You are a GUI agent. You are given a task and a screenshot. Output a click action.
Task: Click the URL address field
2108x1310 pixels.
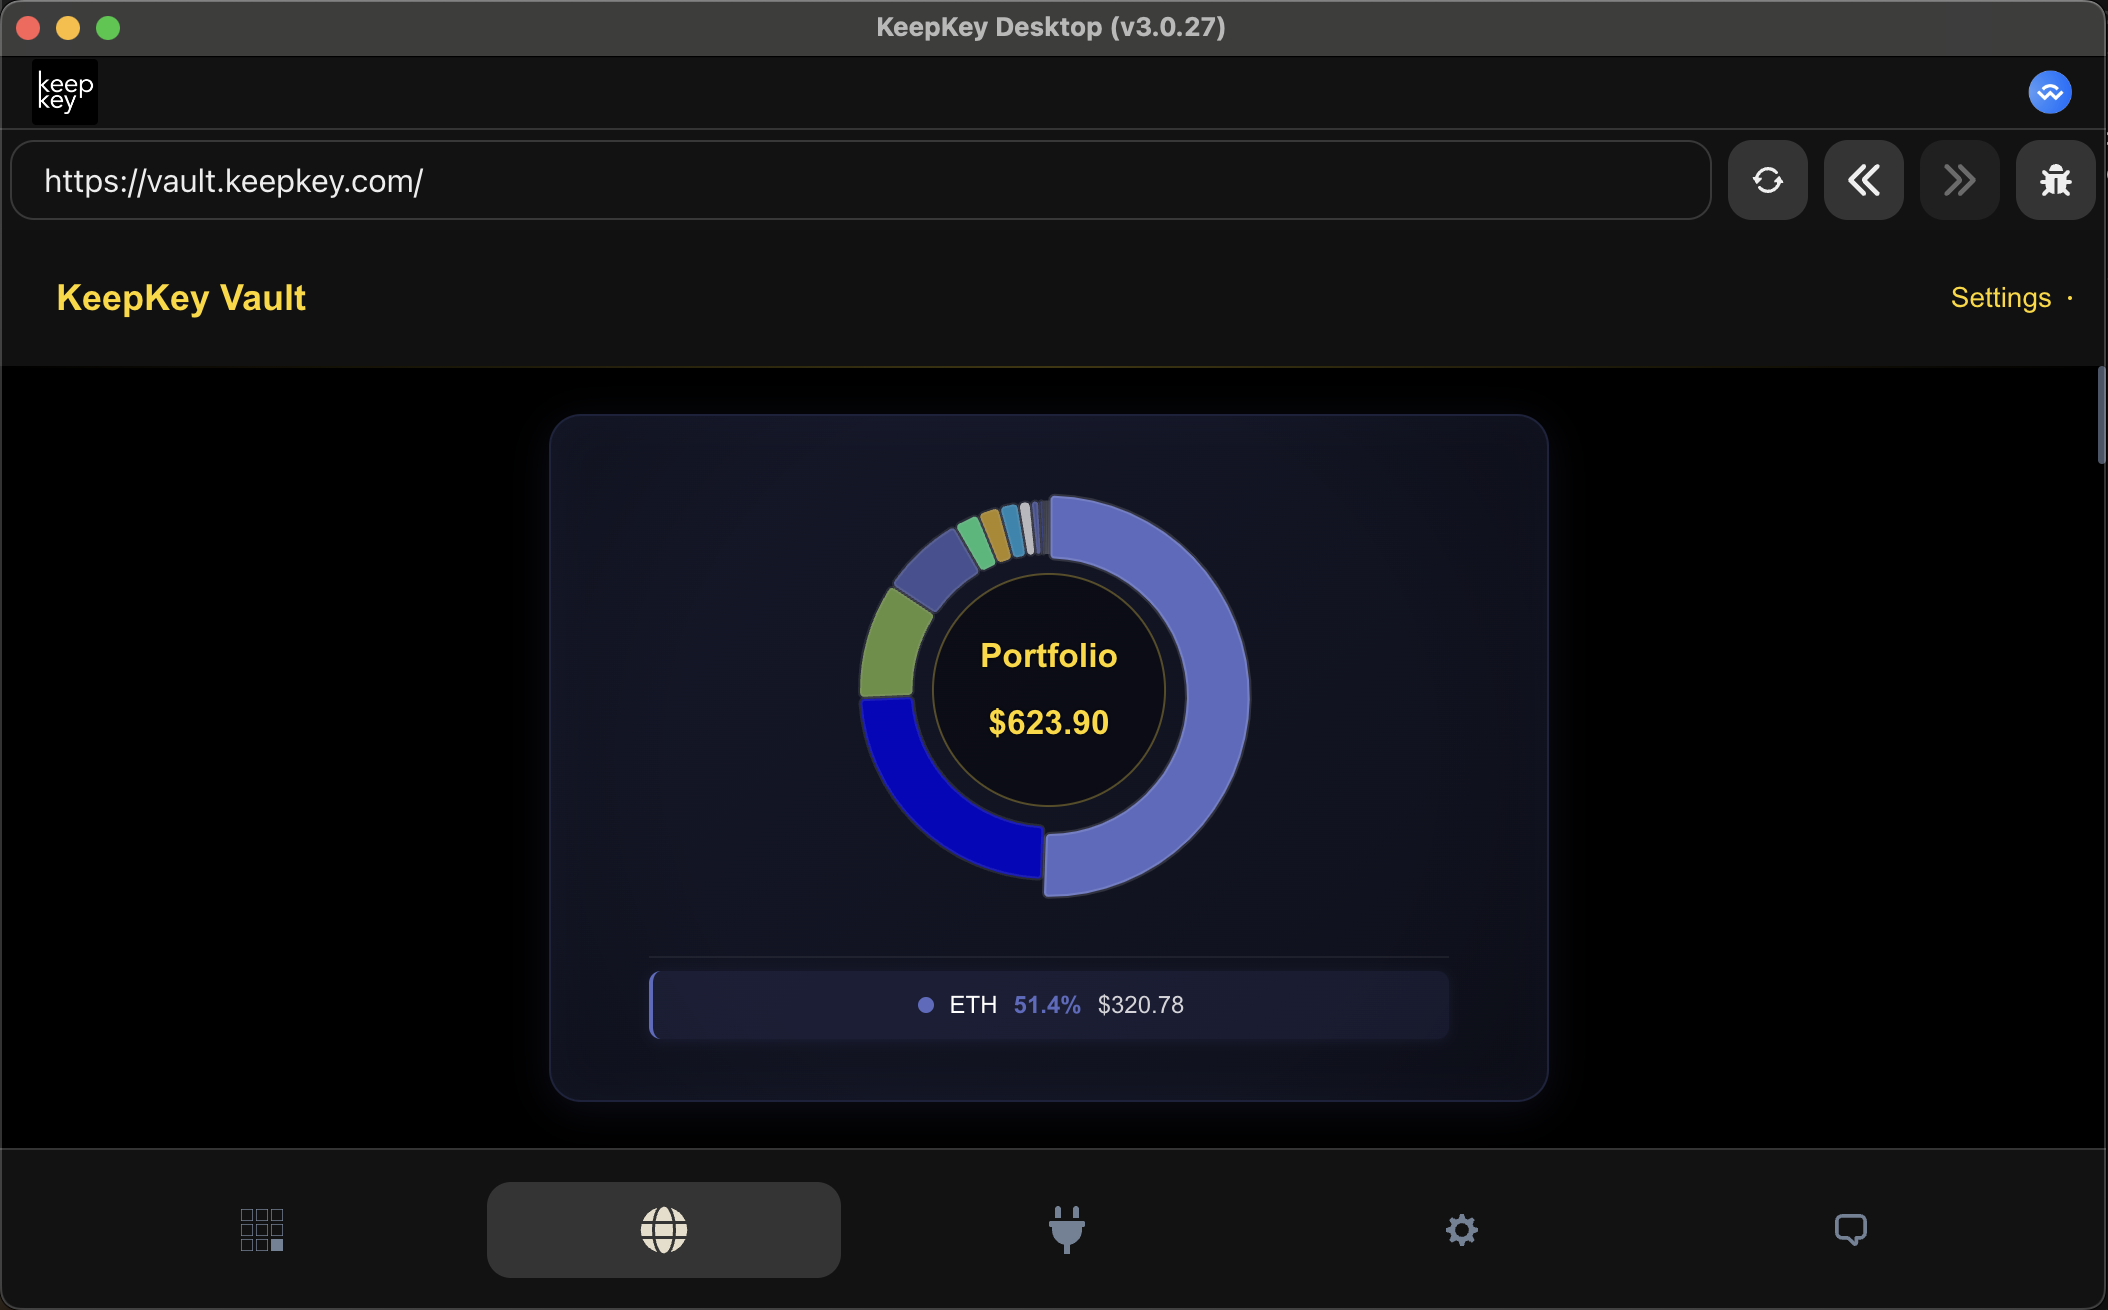(x=861, y=180)
